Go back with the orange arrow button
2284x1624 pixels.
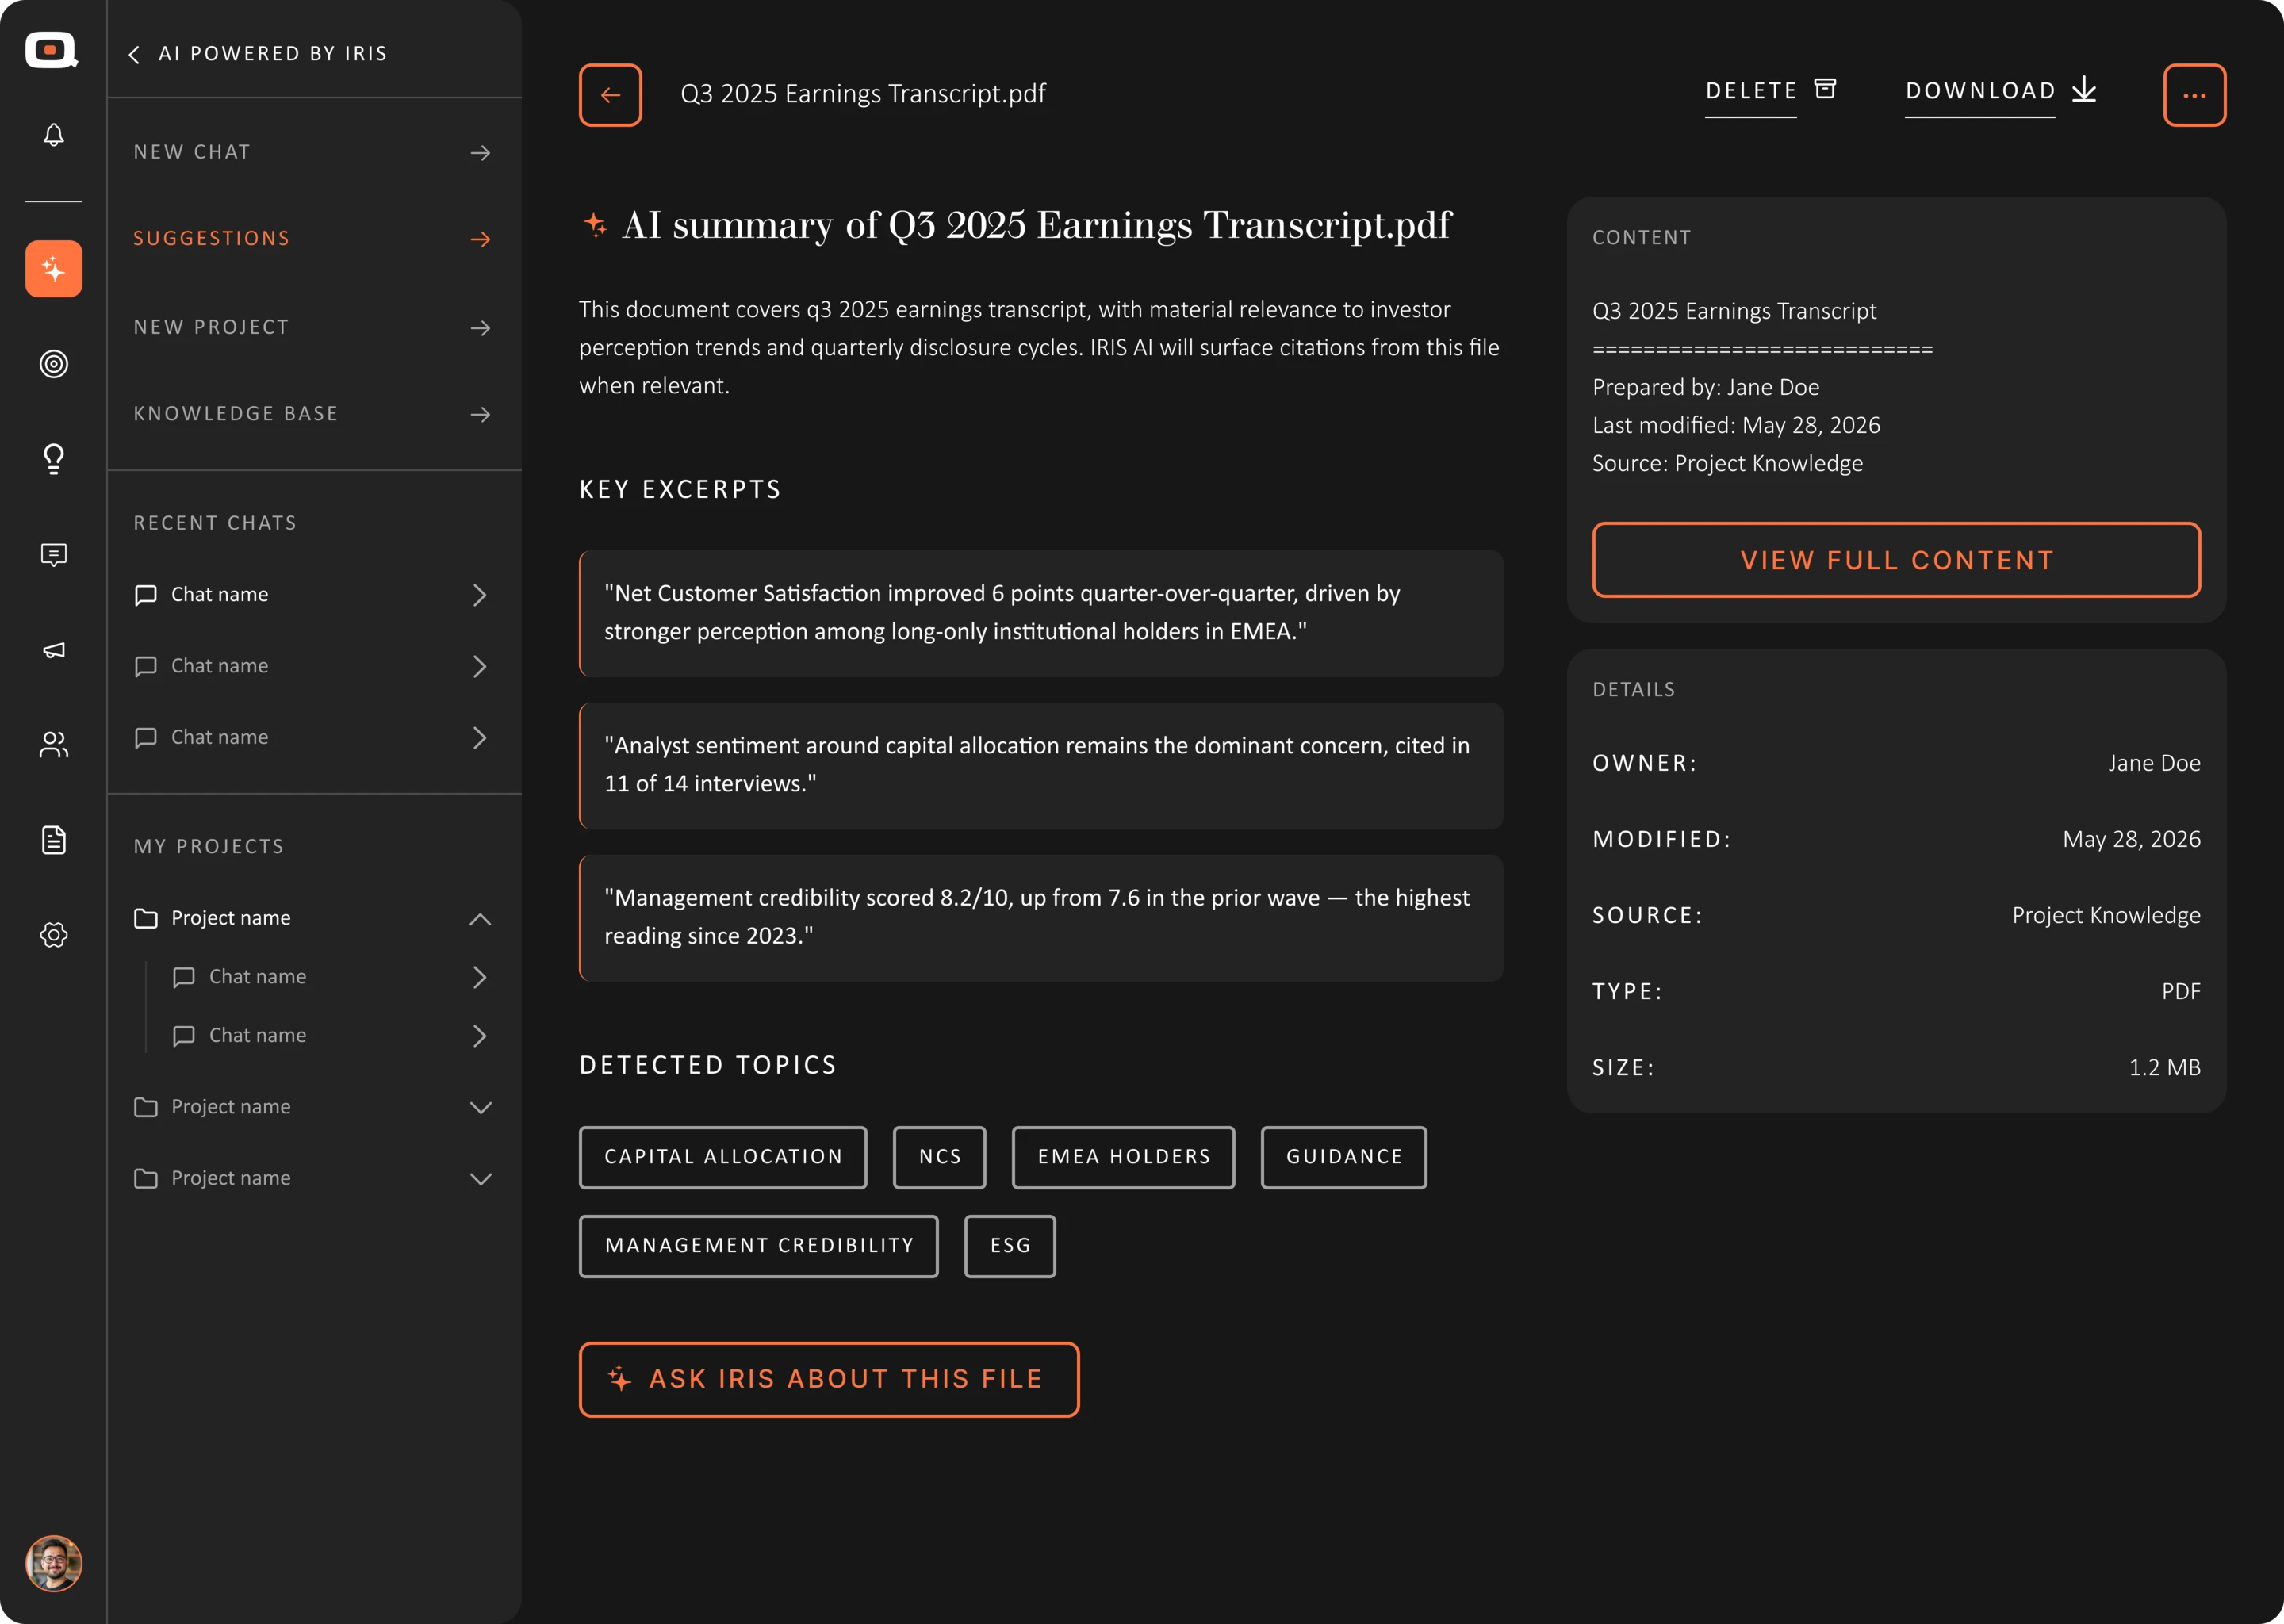[x=610, y=95]
